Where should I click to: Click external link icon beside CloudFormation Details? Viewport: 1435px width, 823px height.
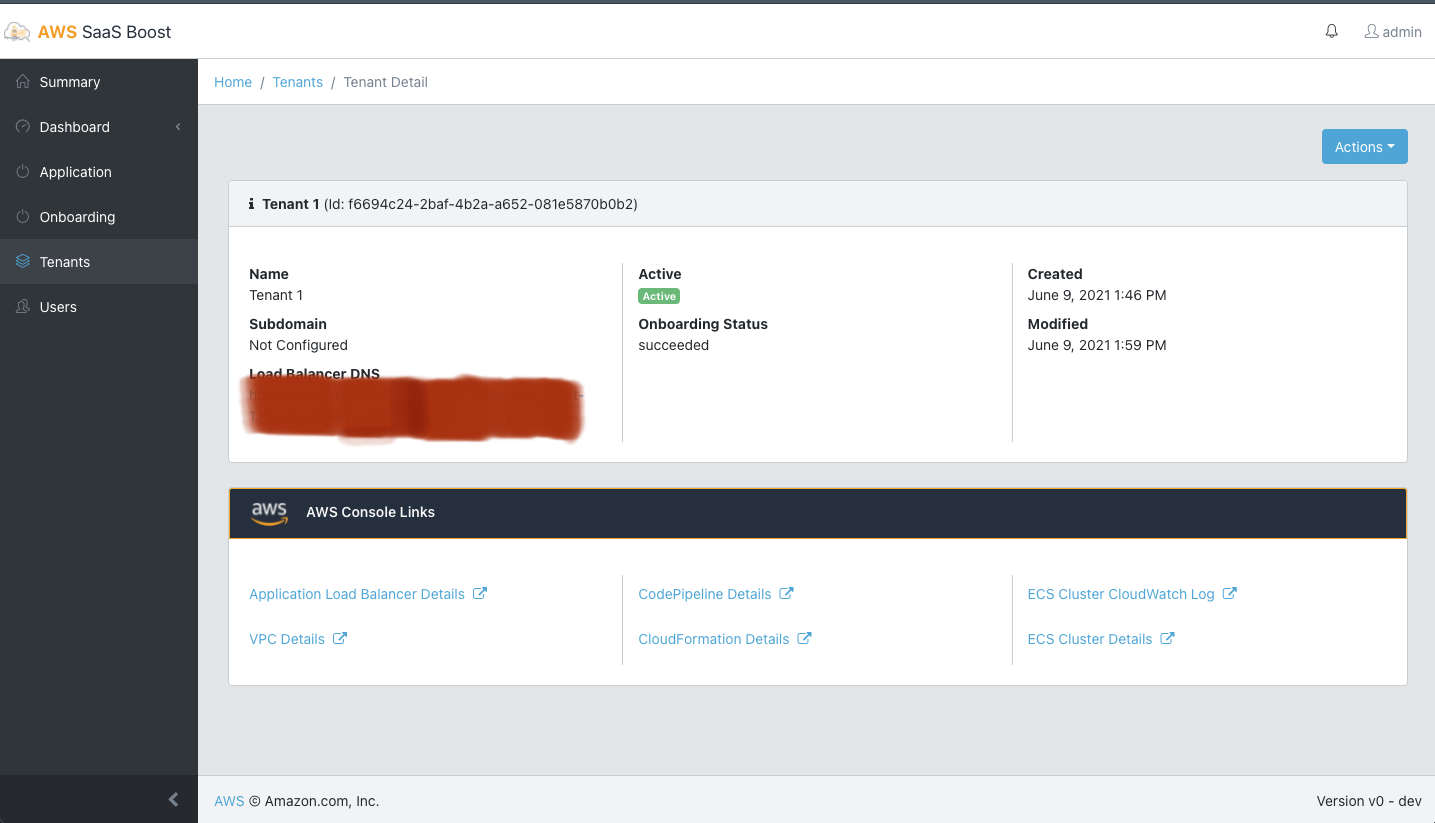(x=805, y=638)
